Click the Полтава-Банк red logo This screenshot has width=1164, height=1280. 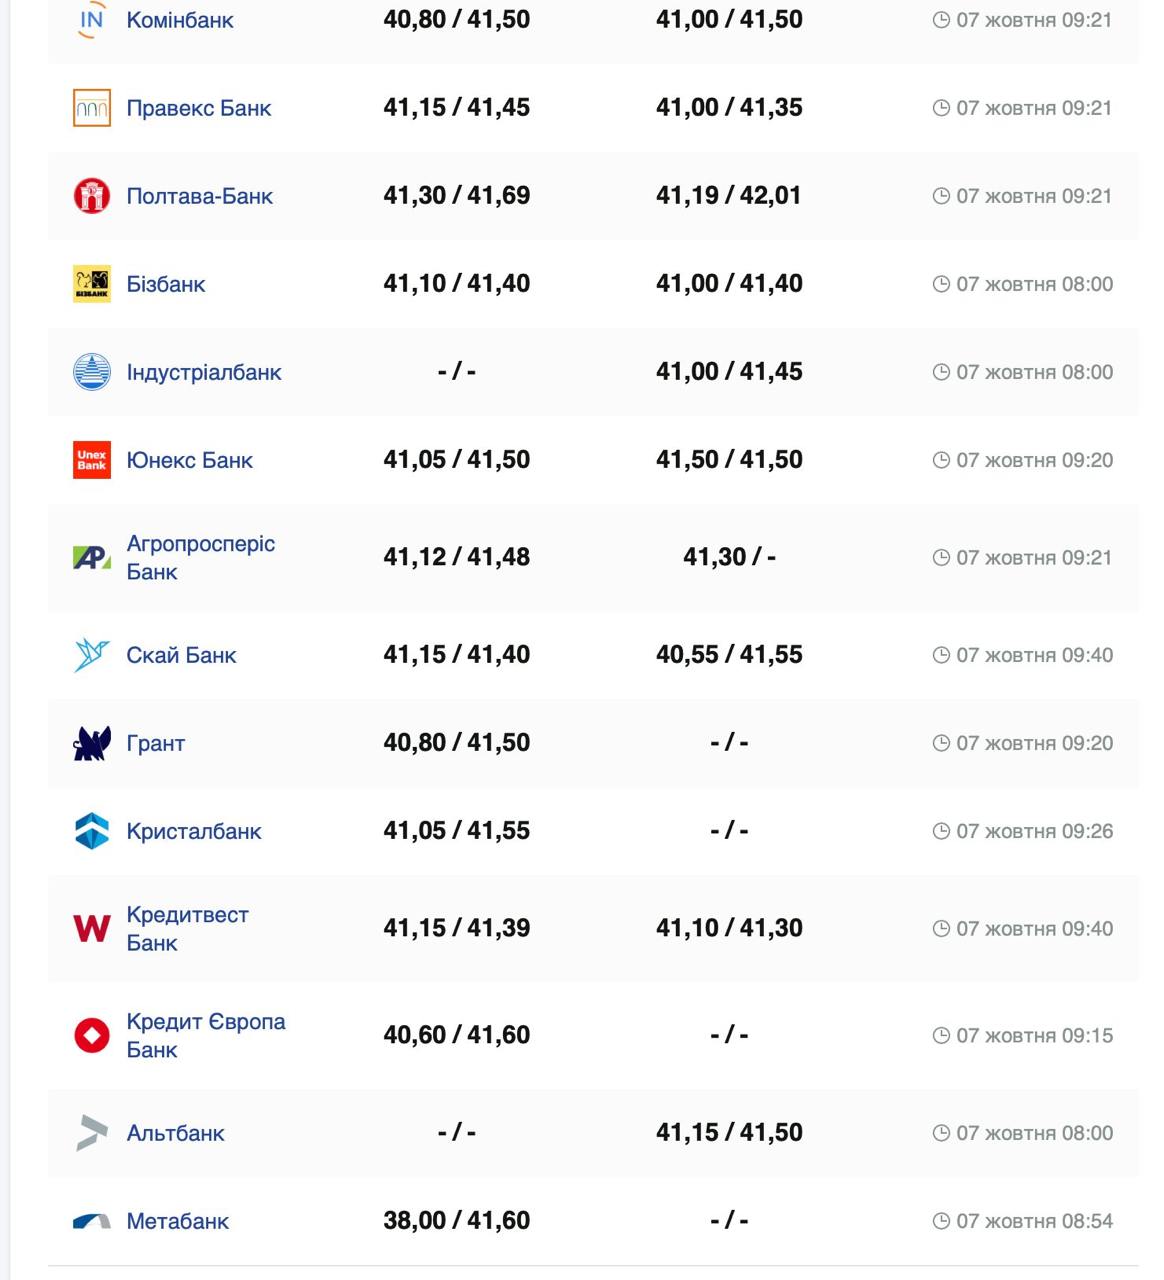point(91,196)
